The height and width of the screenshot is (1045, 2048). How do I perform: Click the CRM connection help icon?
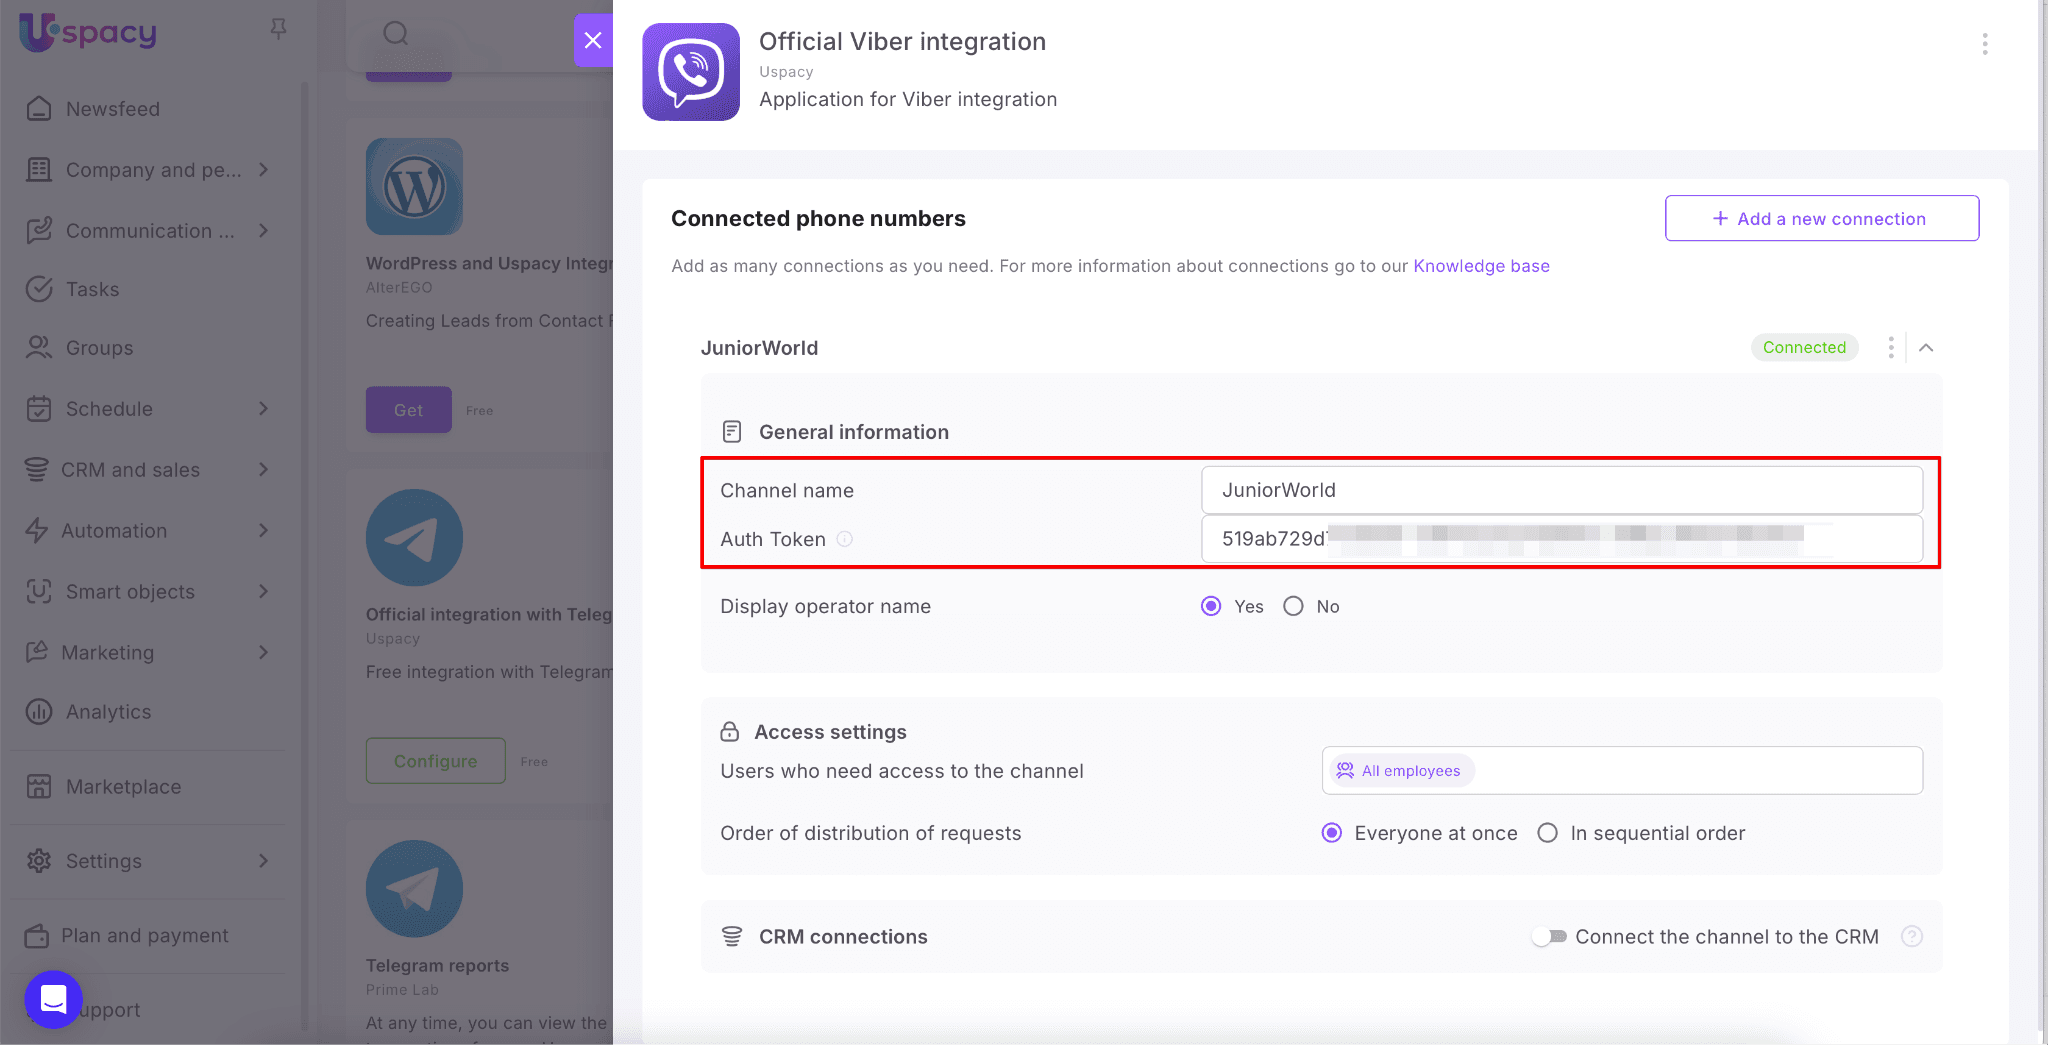click(x=1911, y=937)
